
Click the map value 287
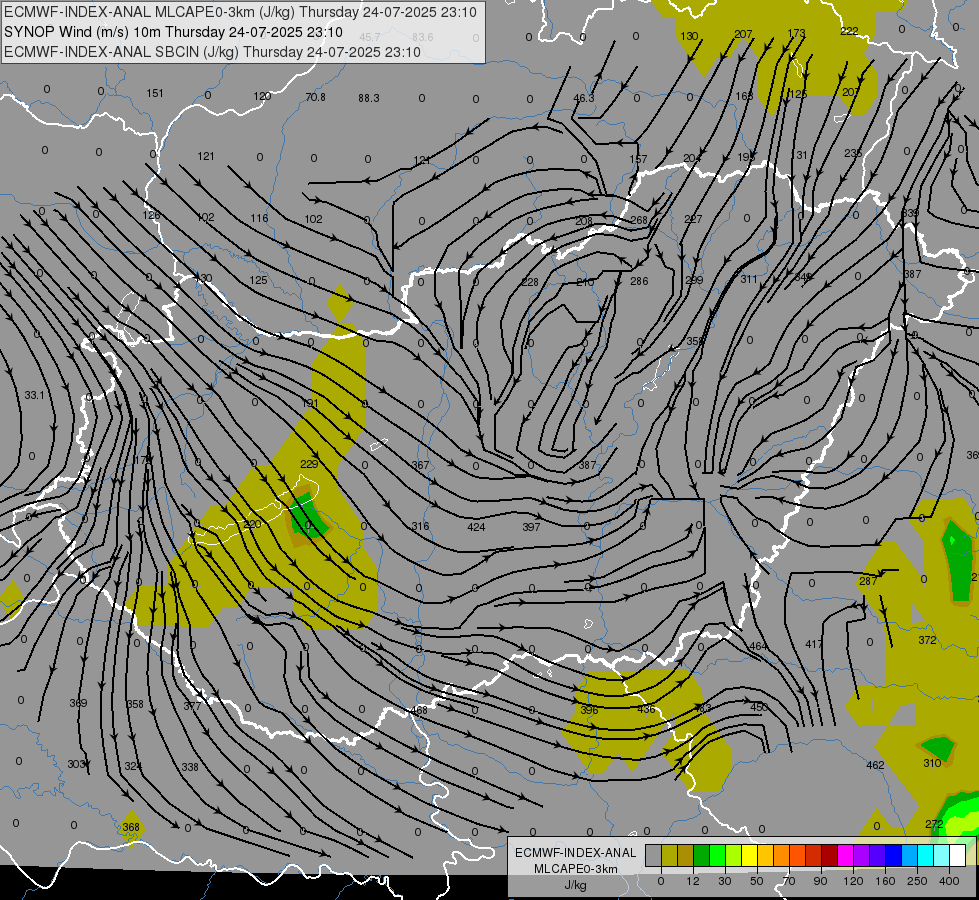click(x=868, y=581)
